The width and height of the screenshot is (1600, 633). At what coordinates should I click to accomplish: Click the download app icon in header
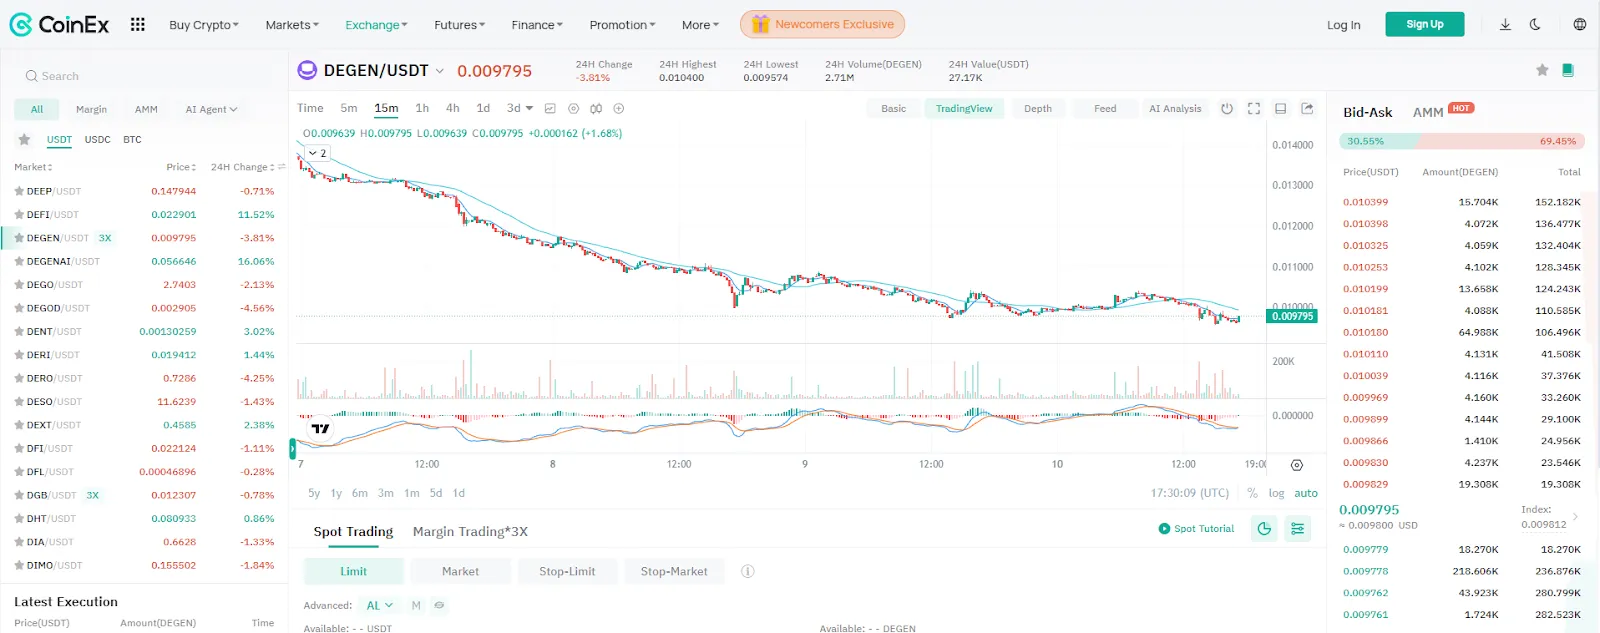1505,24
